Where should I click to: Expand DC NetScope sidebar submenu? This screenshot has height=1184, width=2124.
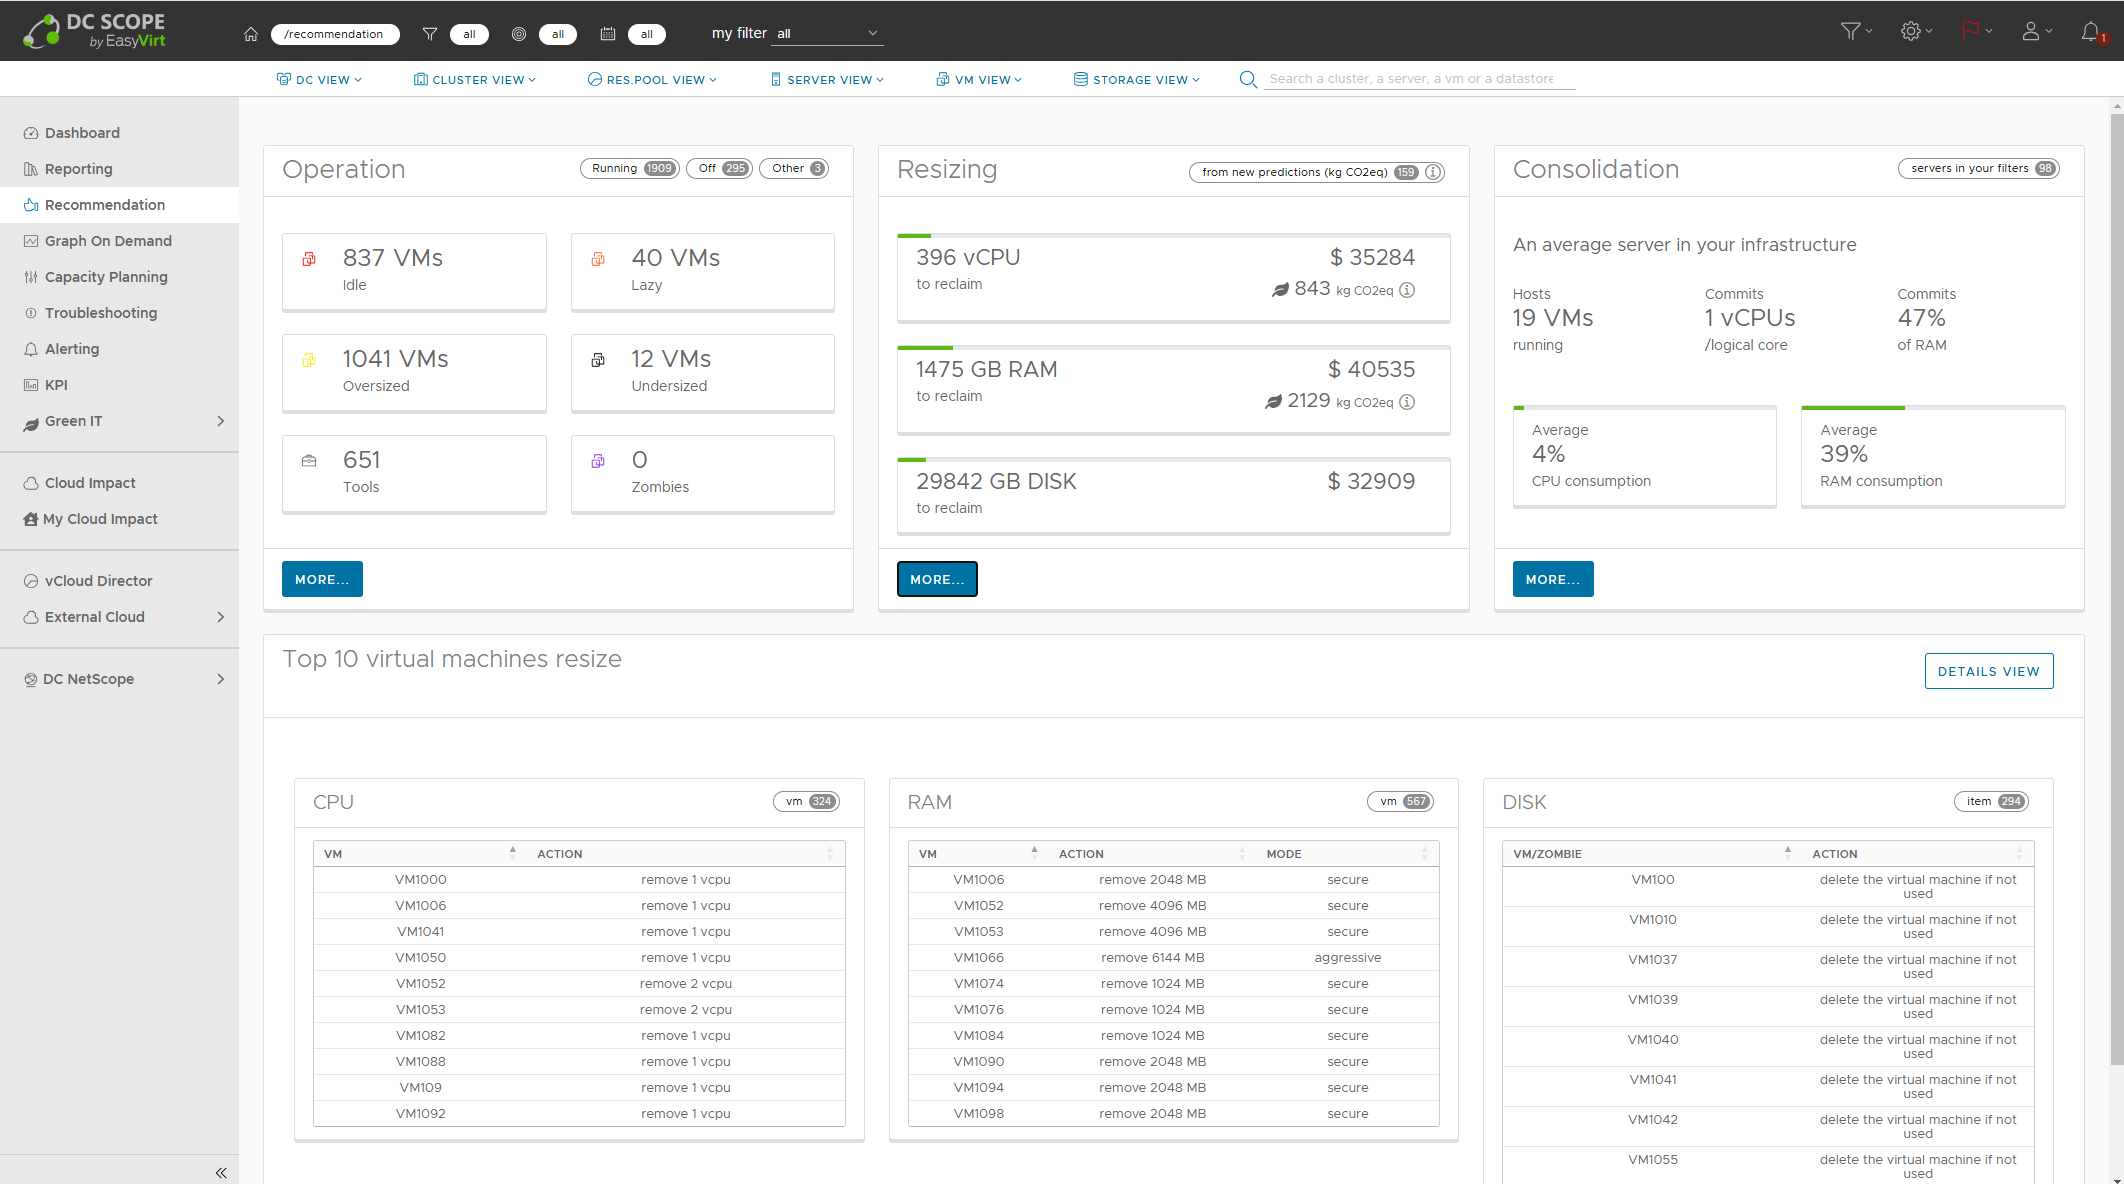point(221,679)
